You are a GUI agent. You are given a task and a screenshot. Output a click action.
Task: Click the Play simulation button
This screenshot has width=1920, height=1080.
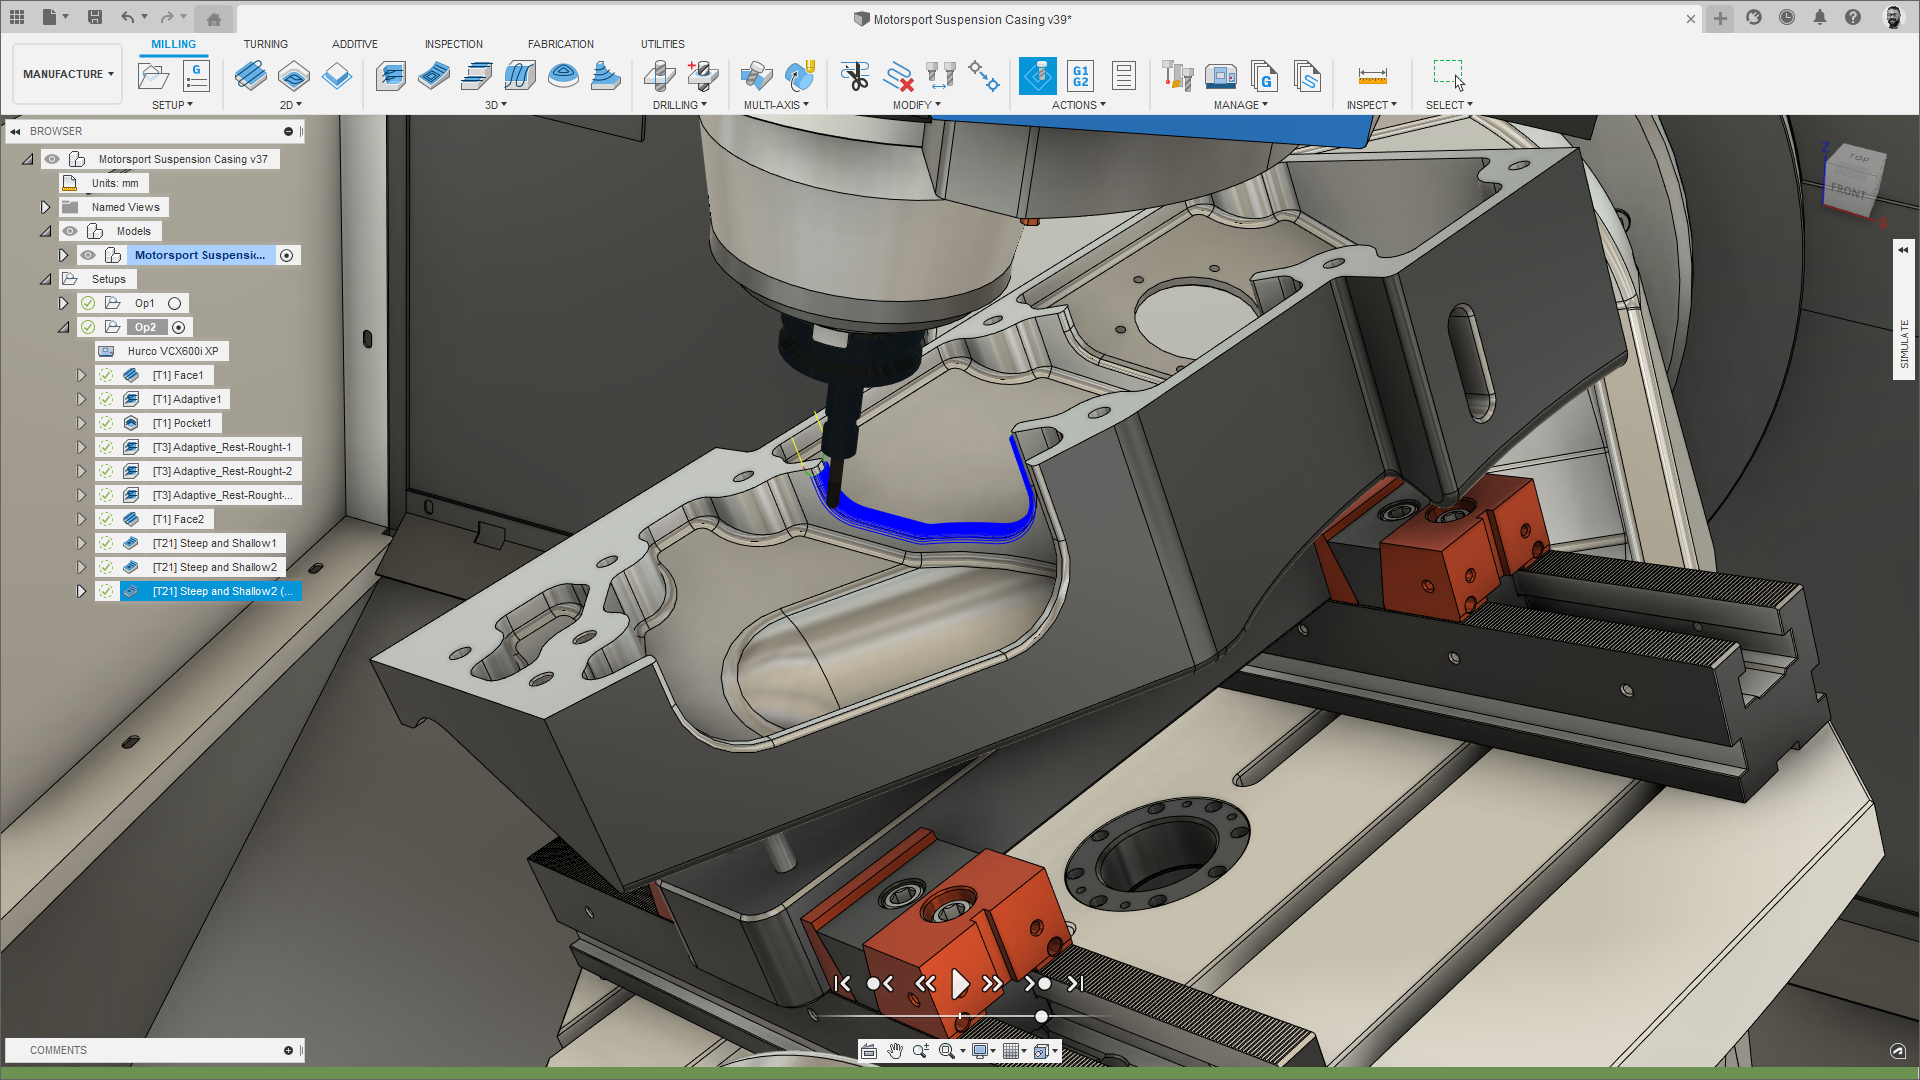click(960, 984)
